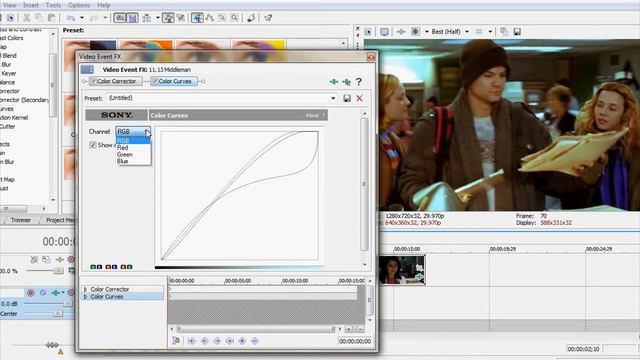640x360 pixels.
Task: Open the View menu
Action: click(9, 5)
